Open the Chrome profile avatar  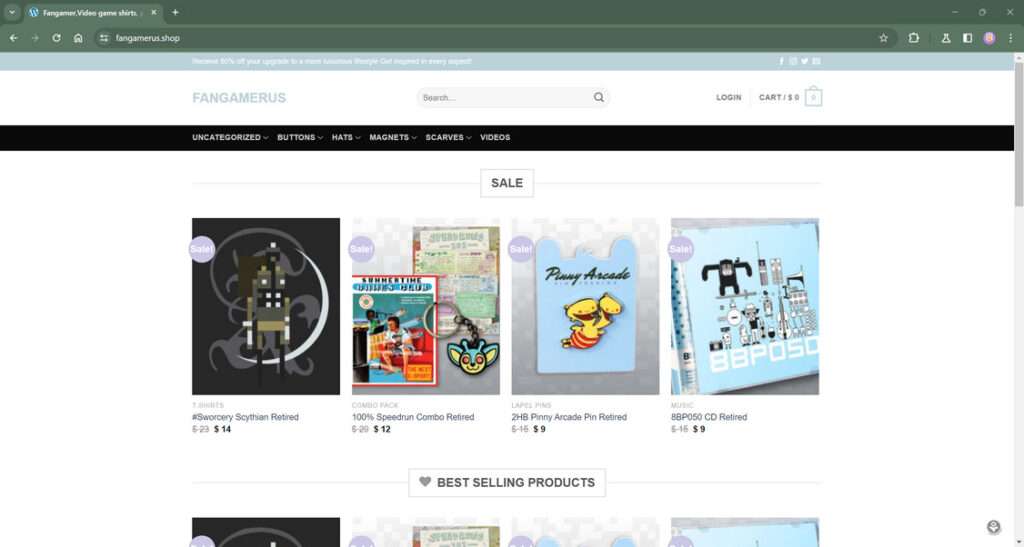click(989, 38)
